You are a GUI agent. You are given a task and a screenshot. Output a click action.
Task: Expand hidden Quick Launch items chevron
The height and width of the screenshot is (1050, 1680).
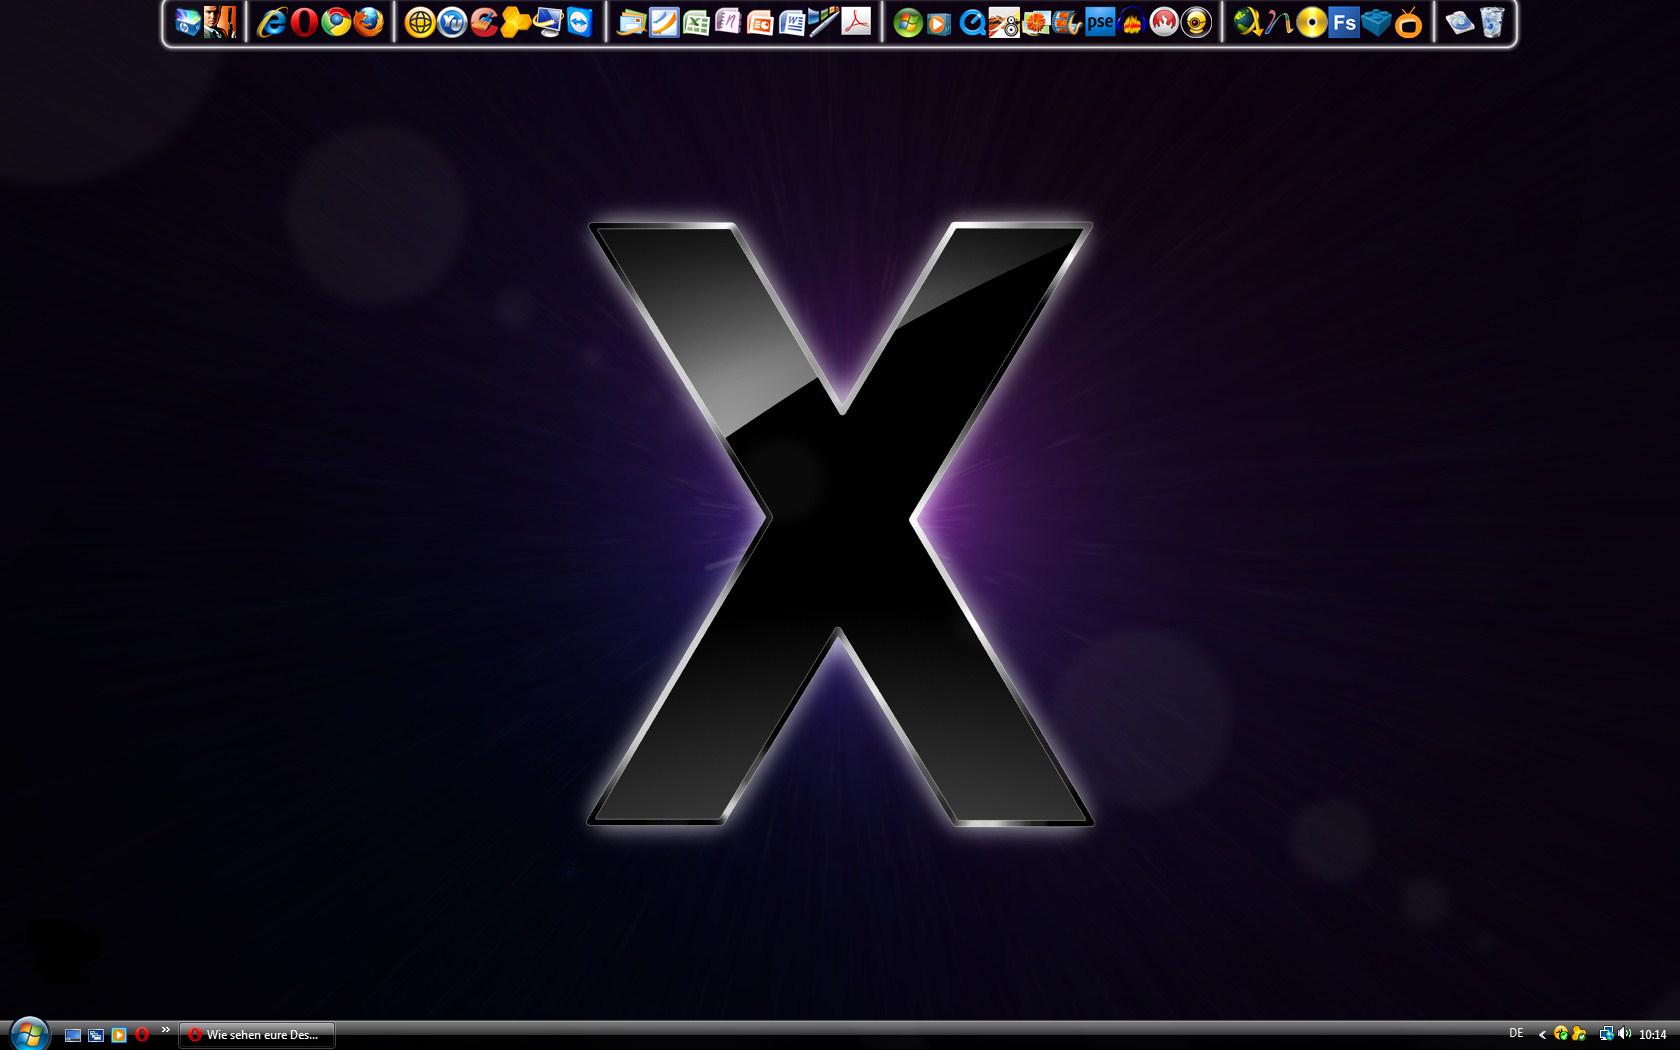point(165,1031)
